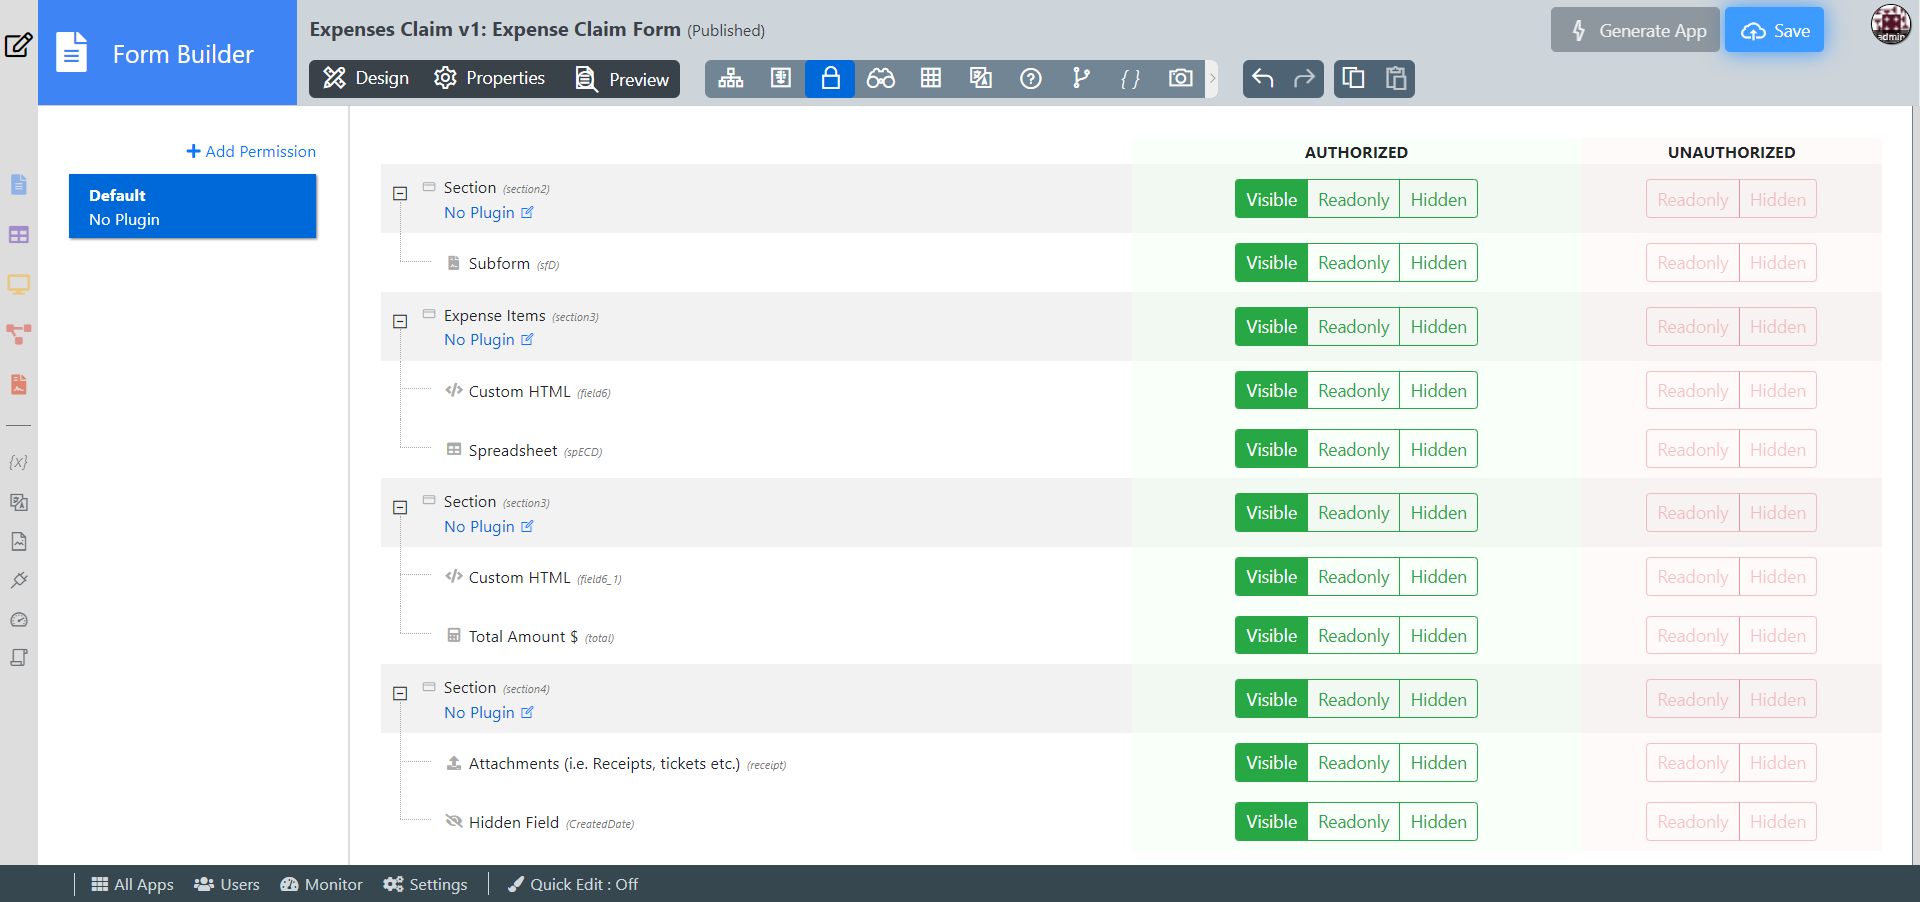The width and height of the screenshot is (1920, 902).
Task: Set Section section4 authorized permission to Hidden
Action: tap(1438, 700)
